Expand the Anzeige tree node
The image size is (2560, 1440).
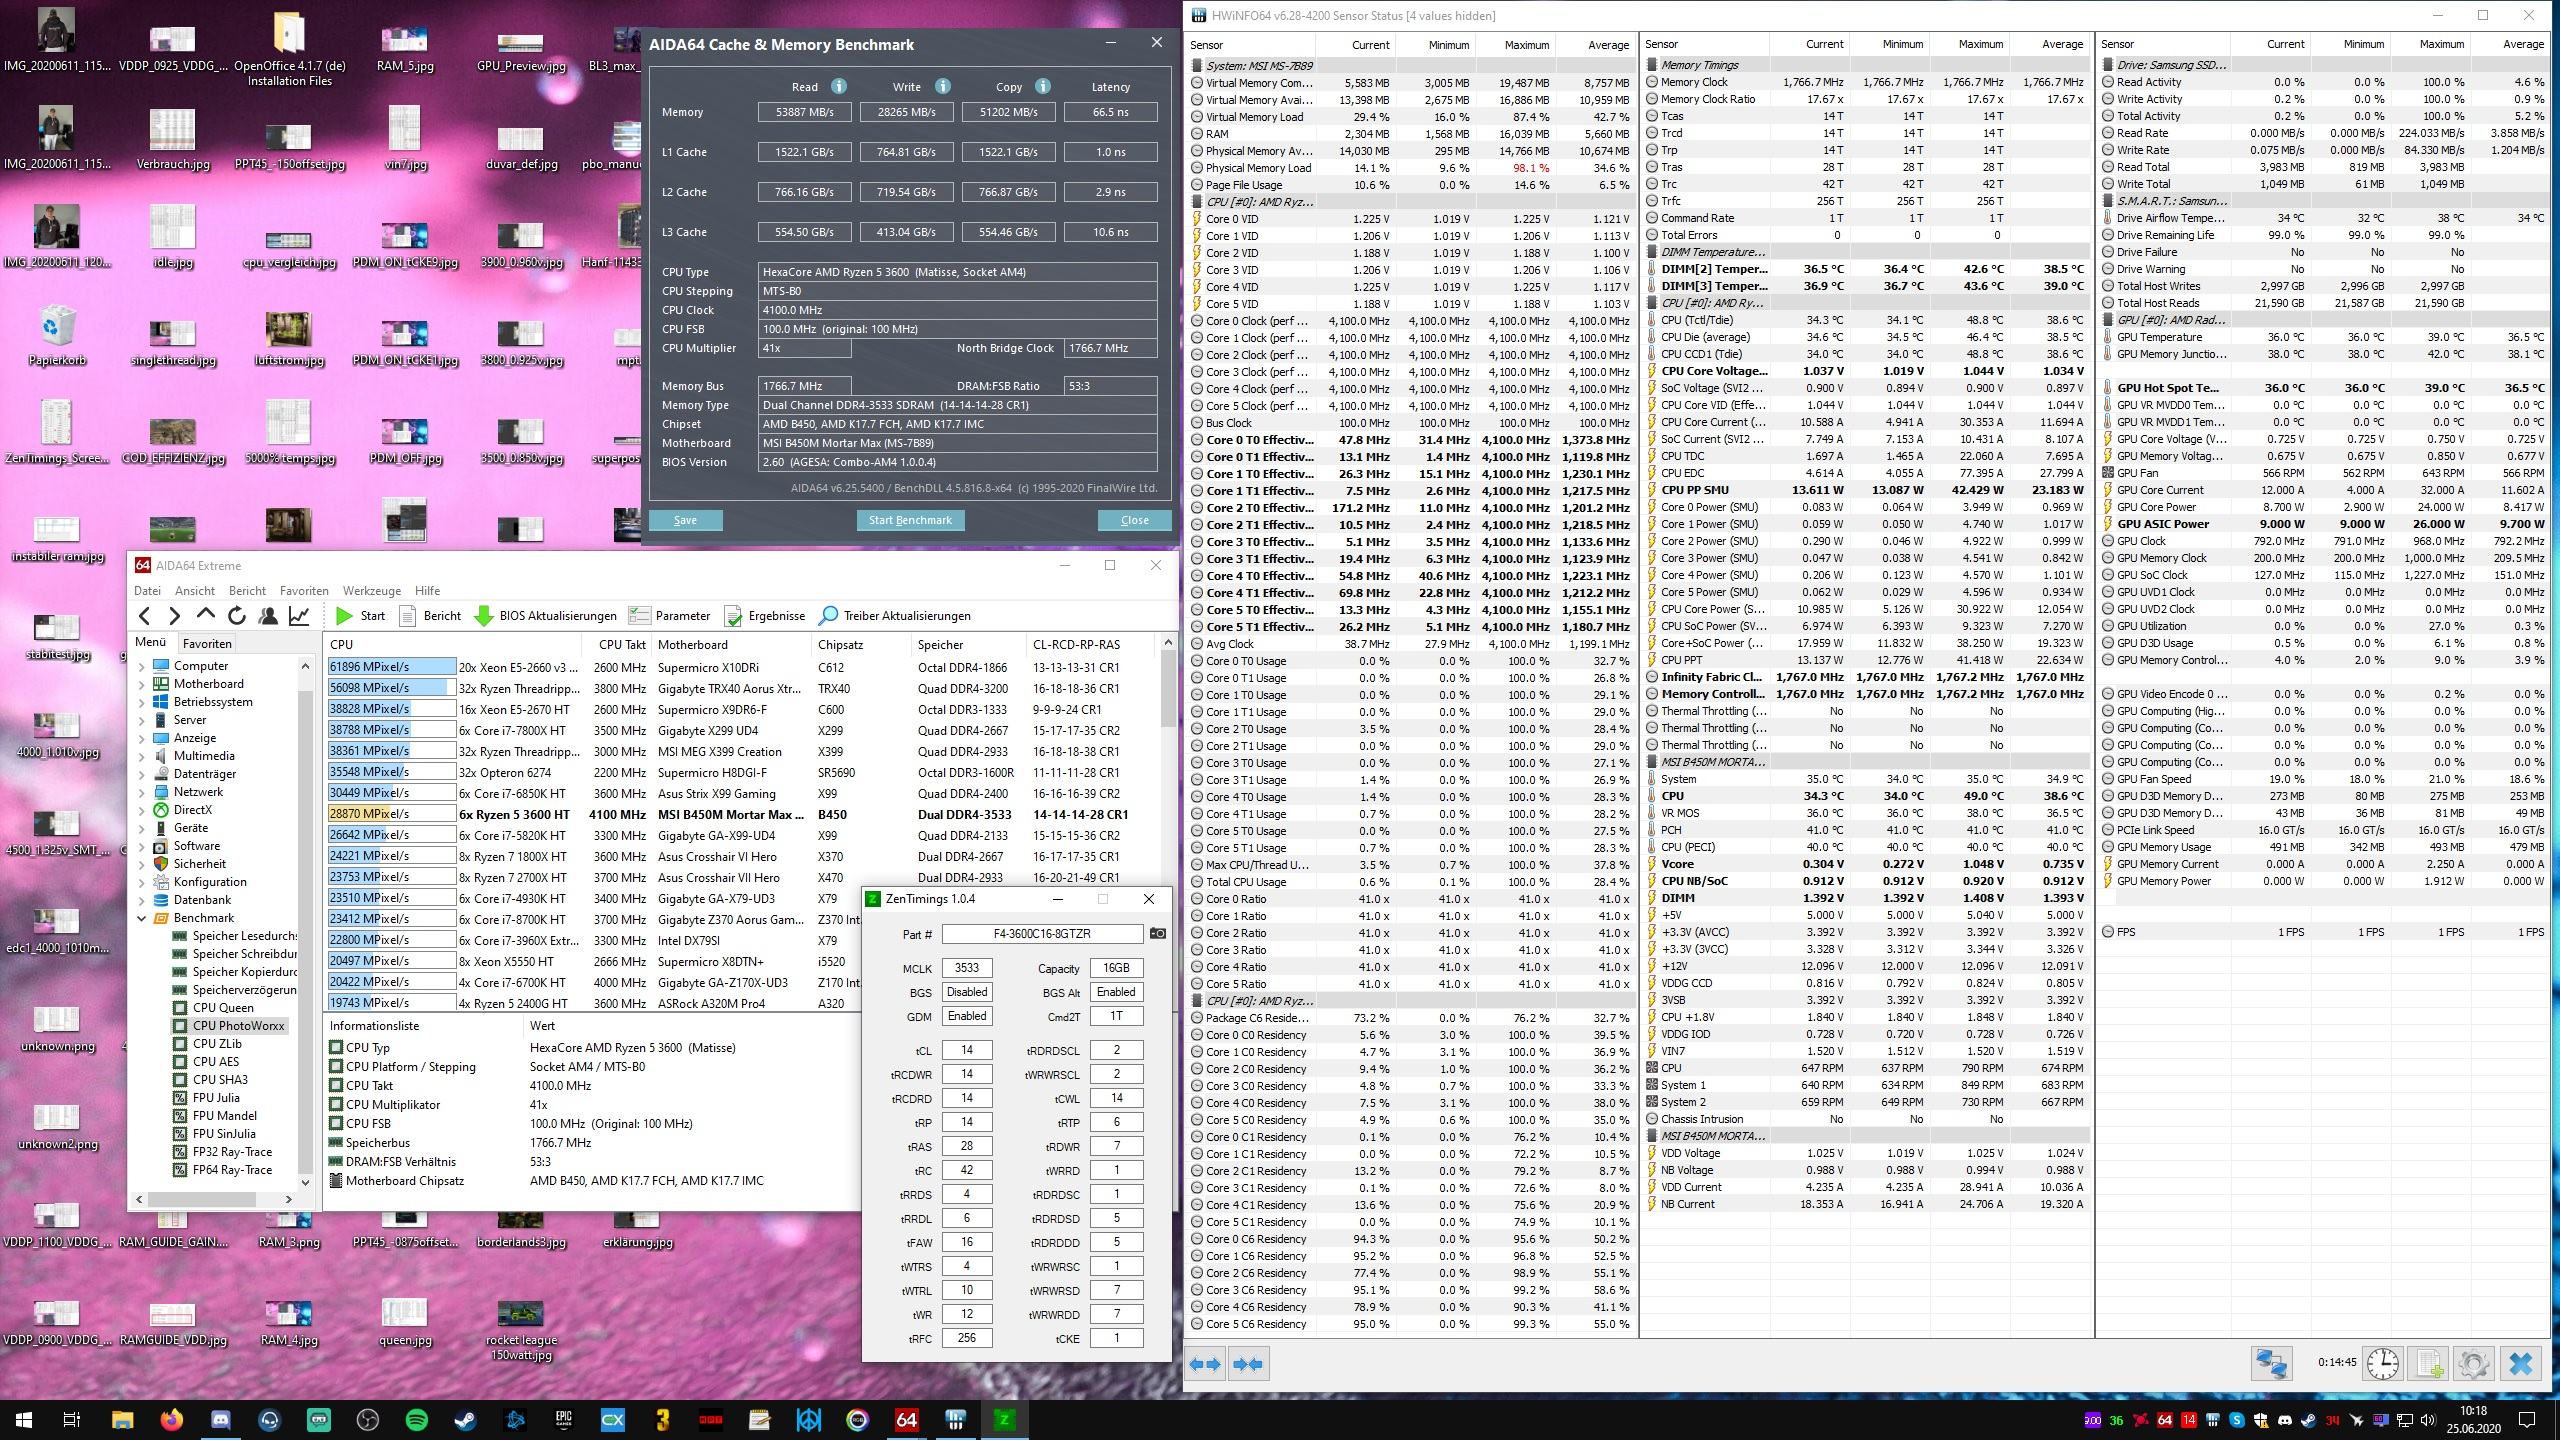point(142,738)
